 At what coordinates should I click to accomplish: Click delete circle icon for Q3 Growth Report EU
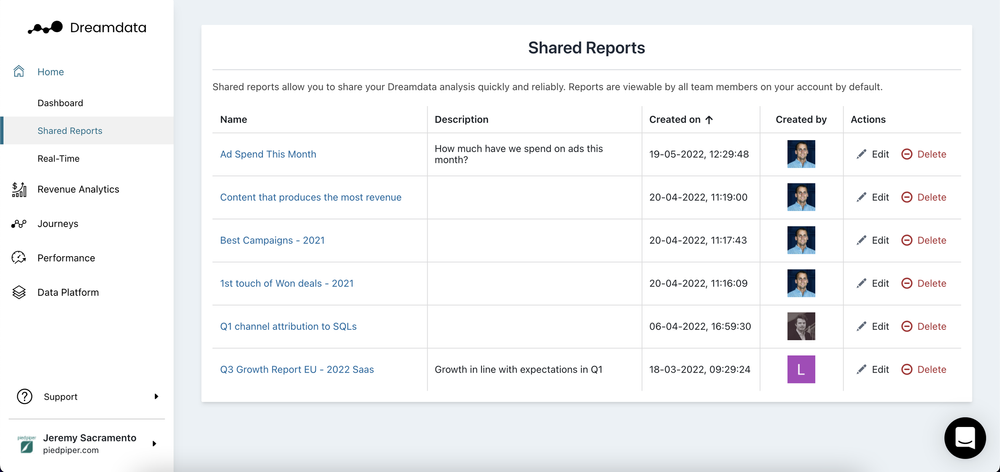pos(907,369)
